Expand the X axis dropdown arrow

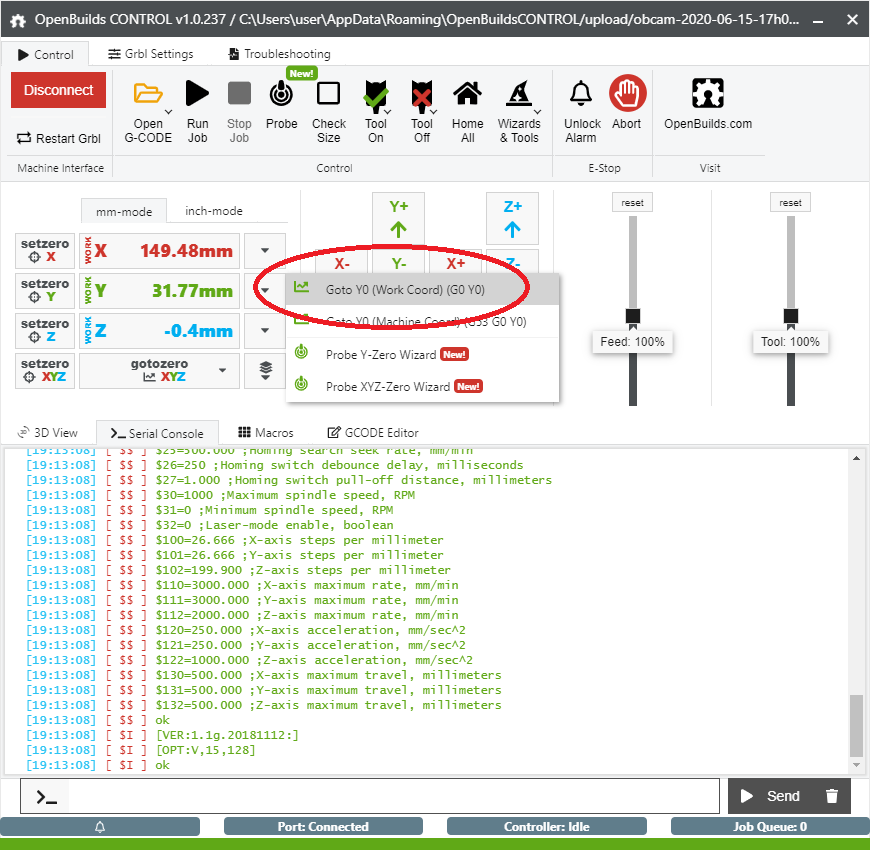coord(265,250)
